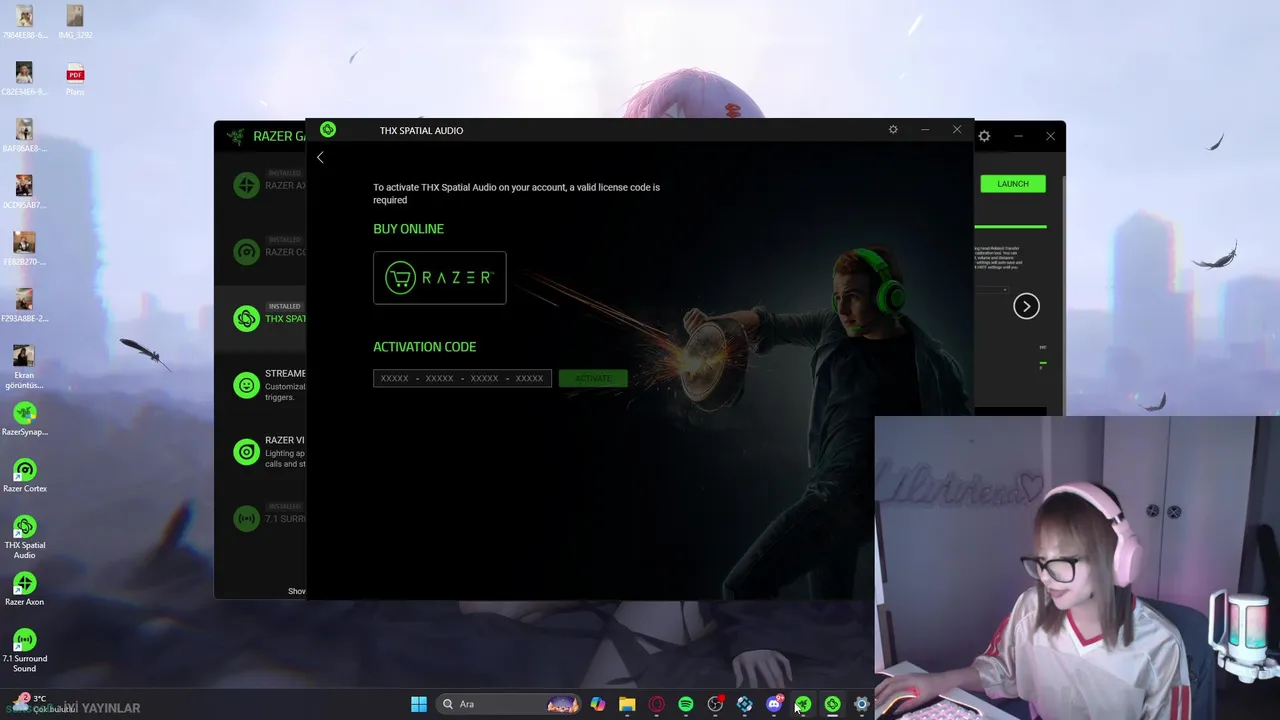Screen dimensions: 1280x720
Task: Open OBS Studio from the taskbar
Action: click(715, 704)
